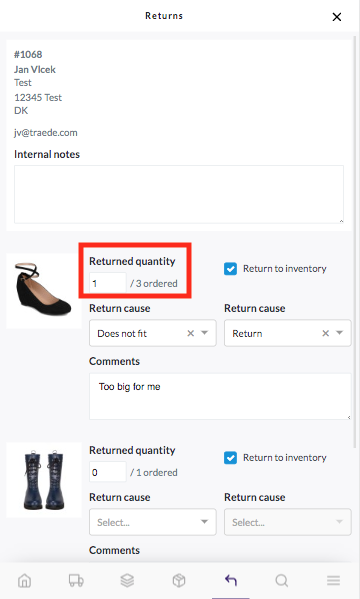Click the returned quantity field showing 0
This screenshot has height=599, width=360.
(107, 472)
